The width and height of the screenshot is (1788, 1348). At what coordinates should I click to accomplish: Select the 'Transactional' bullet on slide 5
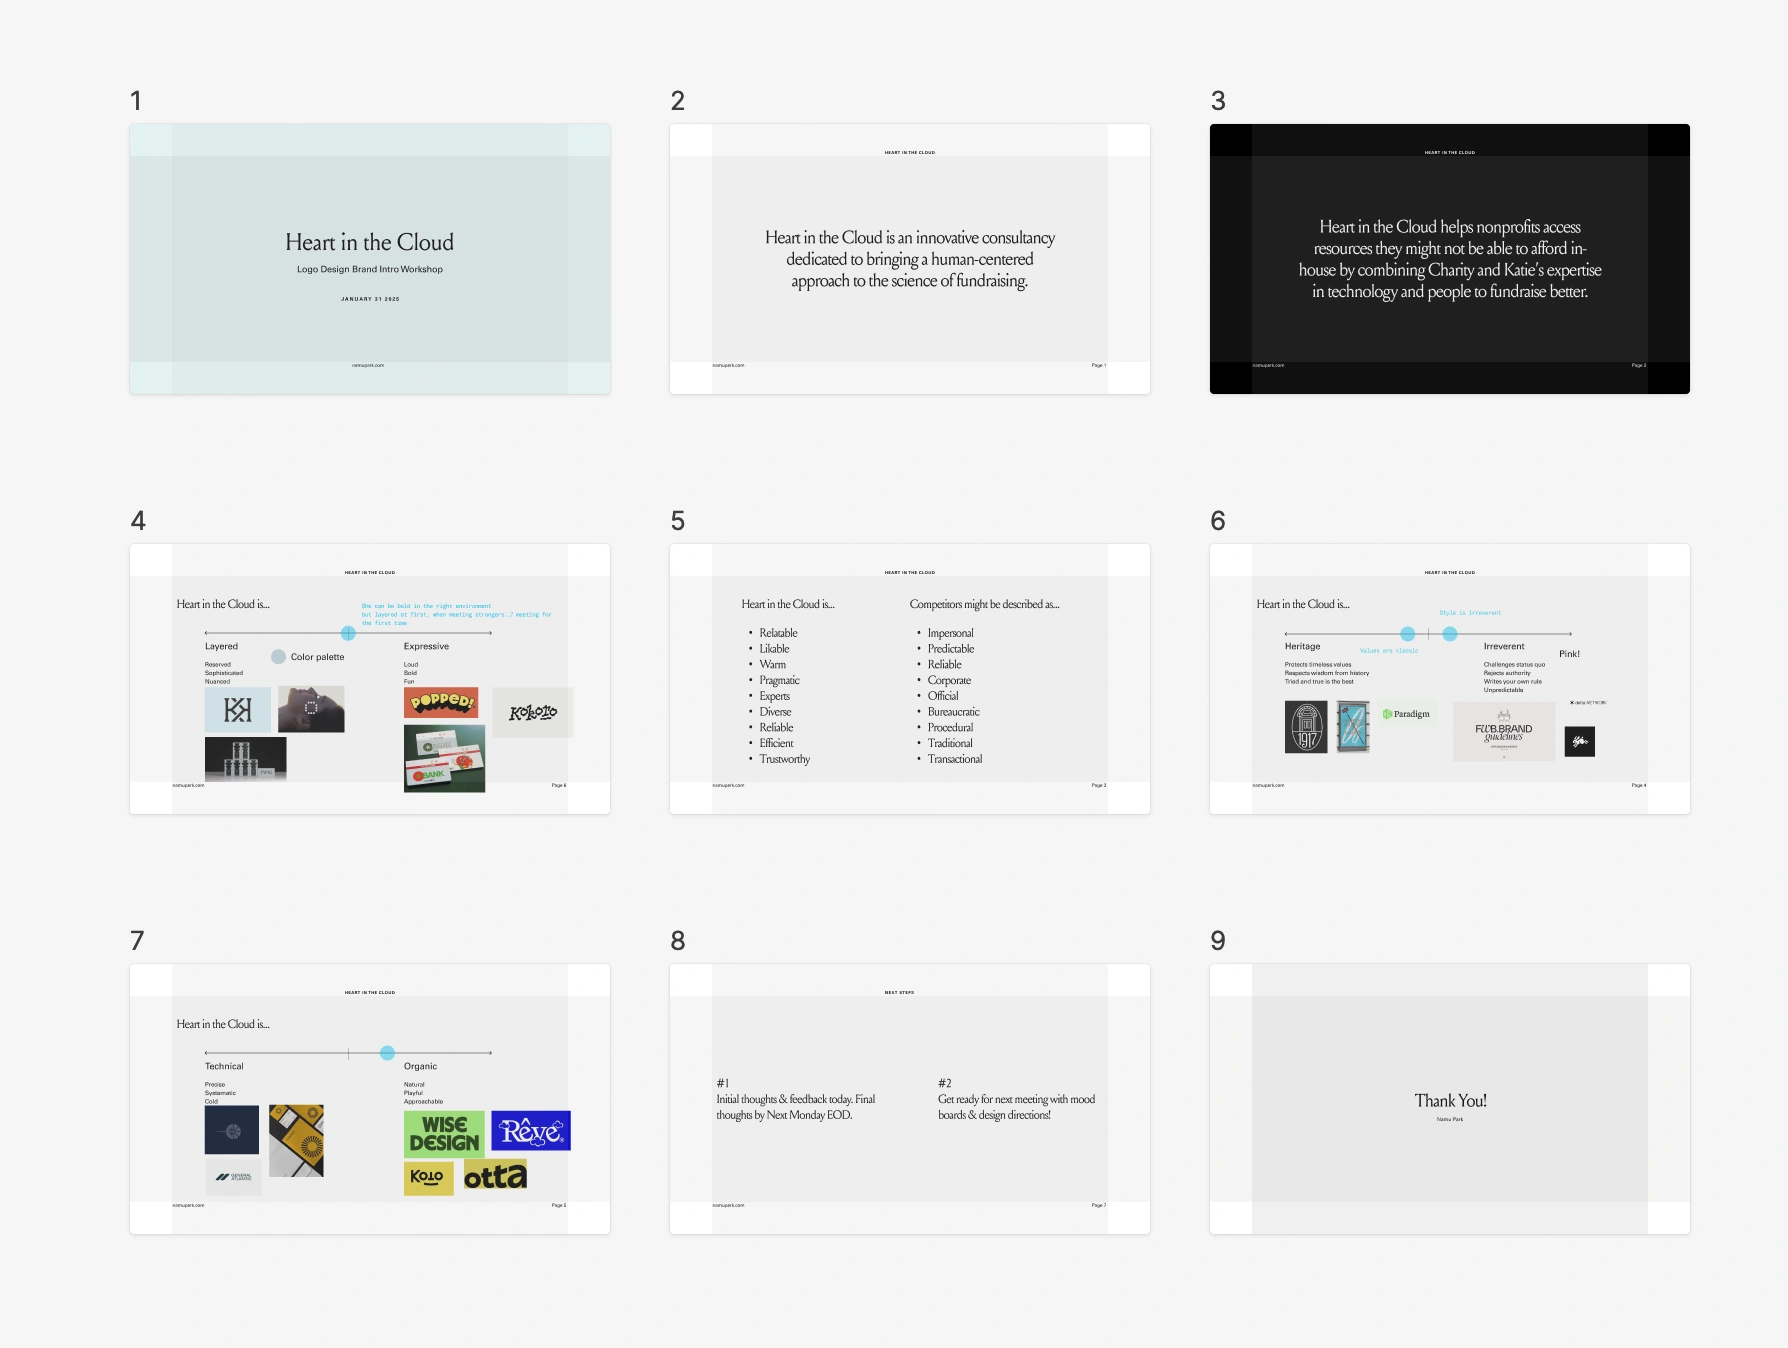coord(955,759)
